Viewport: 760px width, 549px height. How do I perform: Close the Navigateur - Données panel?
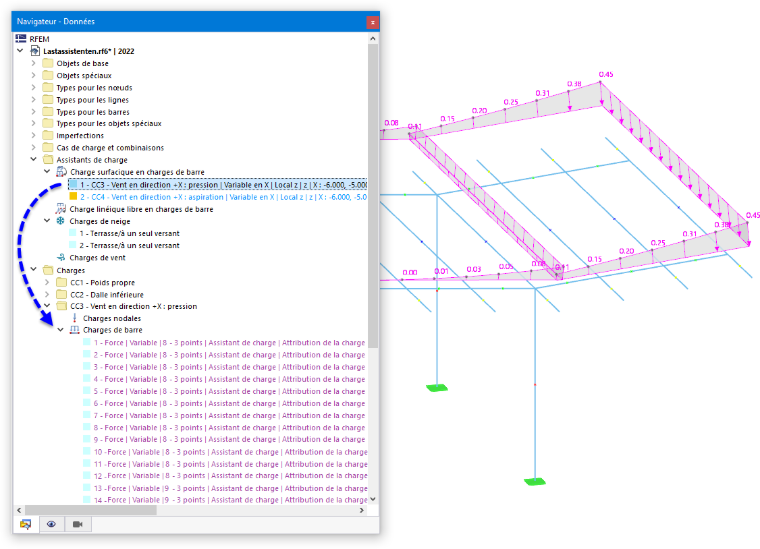point(372,22)
